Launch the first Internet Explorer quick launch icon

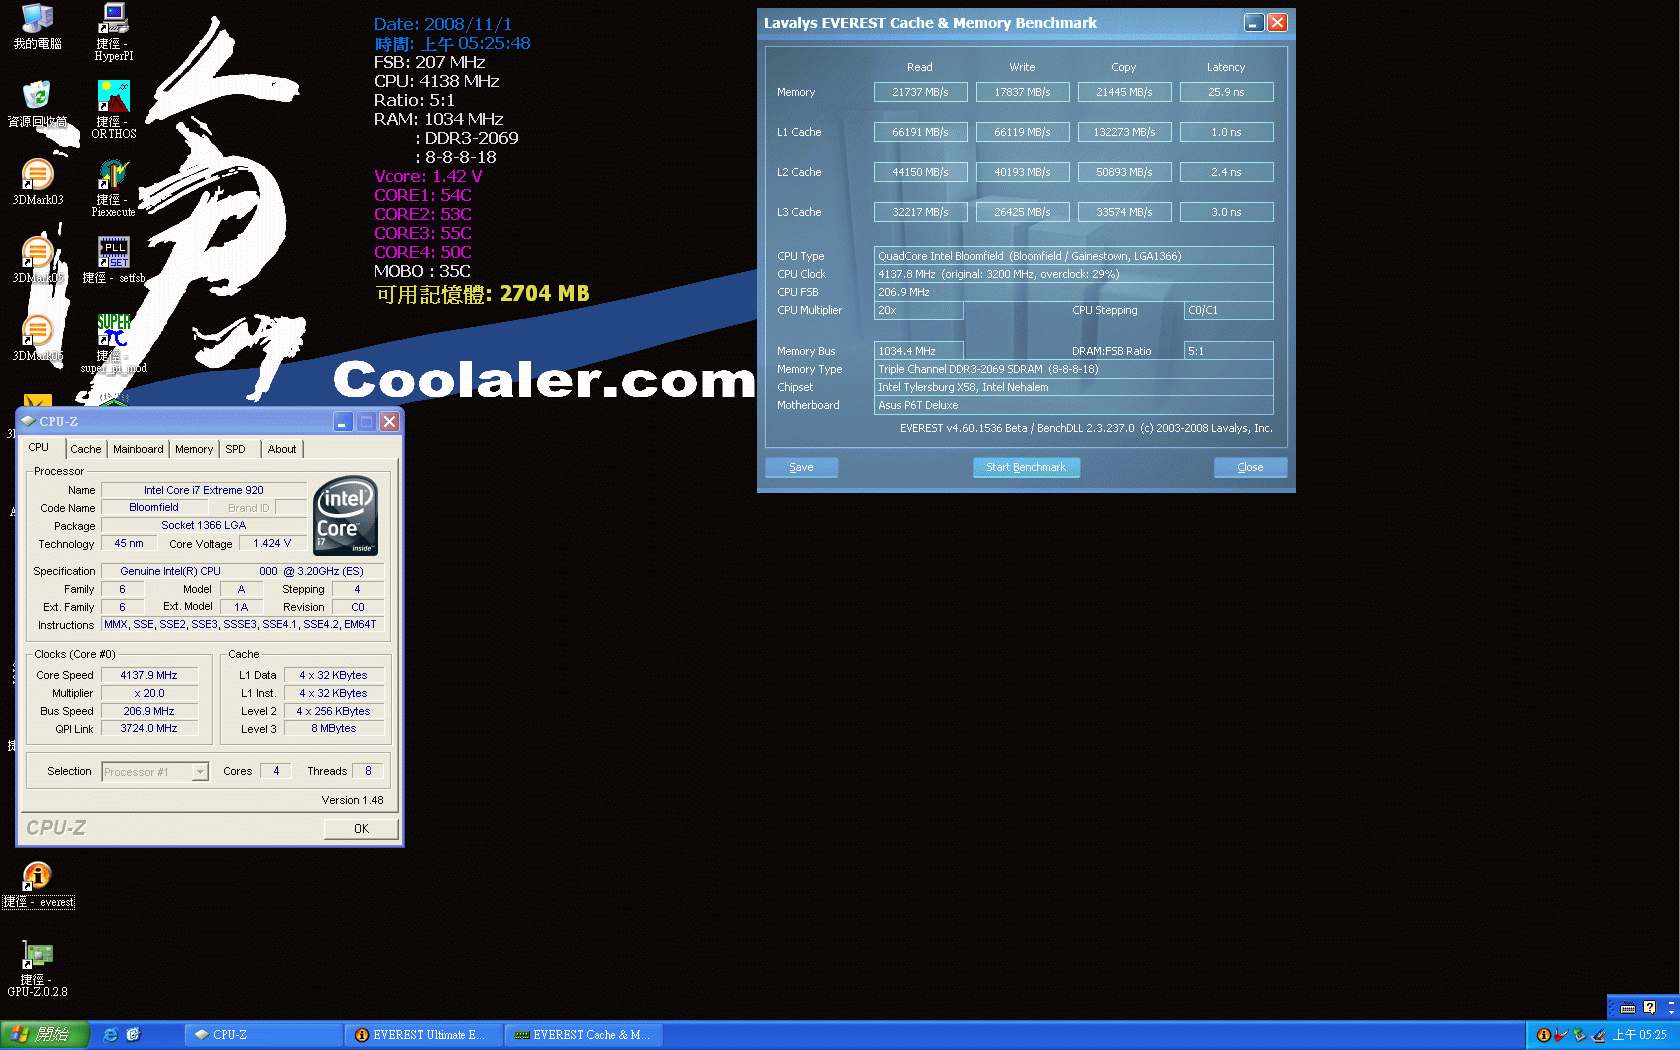pos(111,1035)
